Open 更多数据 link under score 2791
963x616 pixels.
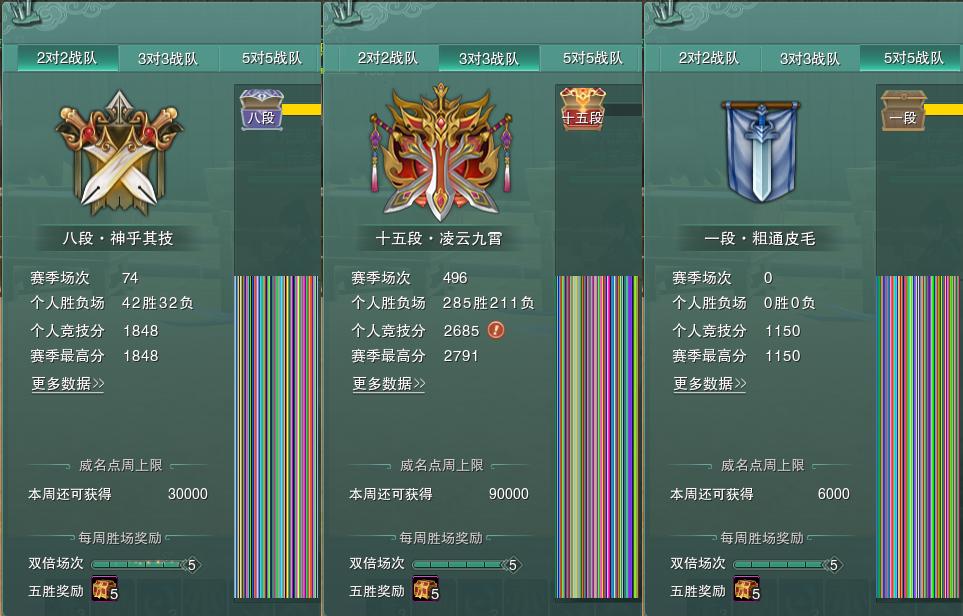pyautogui.click(x=389, y=384)
